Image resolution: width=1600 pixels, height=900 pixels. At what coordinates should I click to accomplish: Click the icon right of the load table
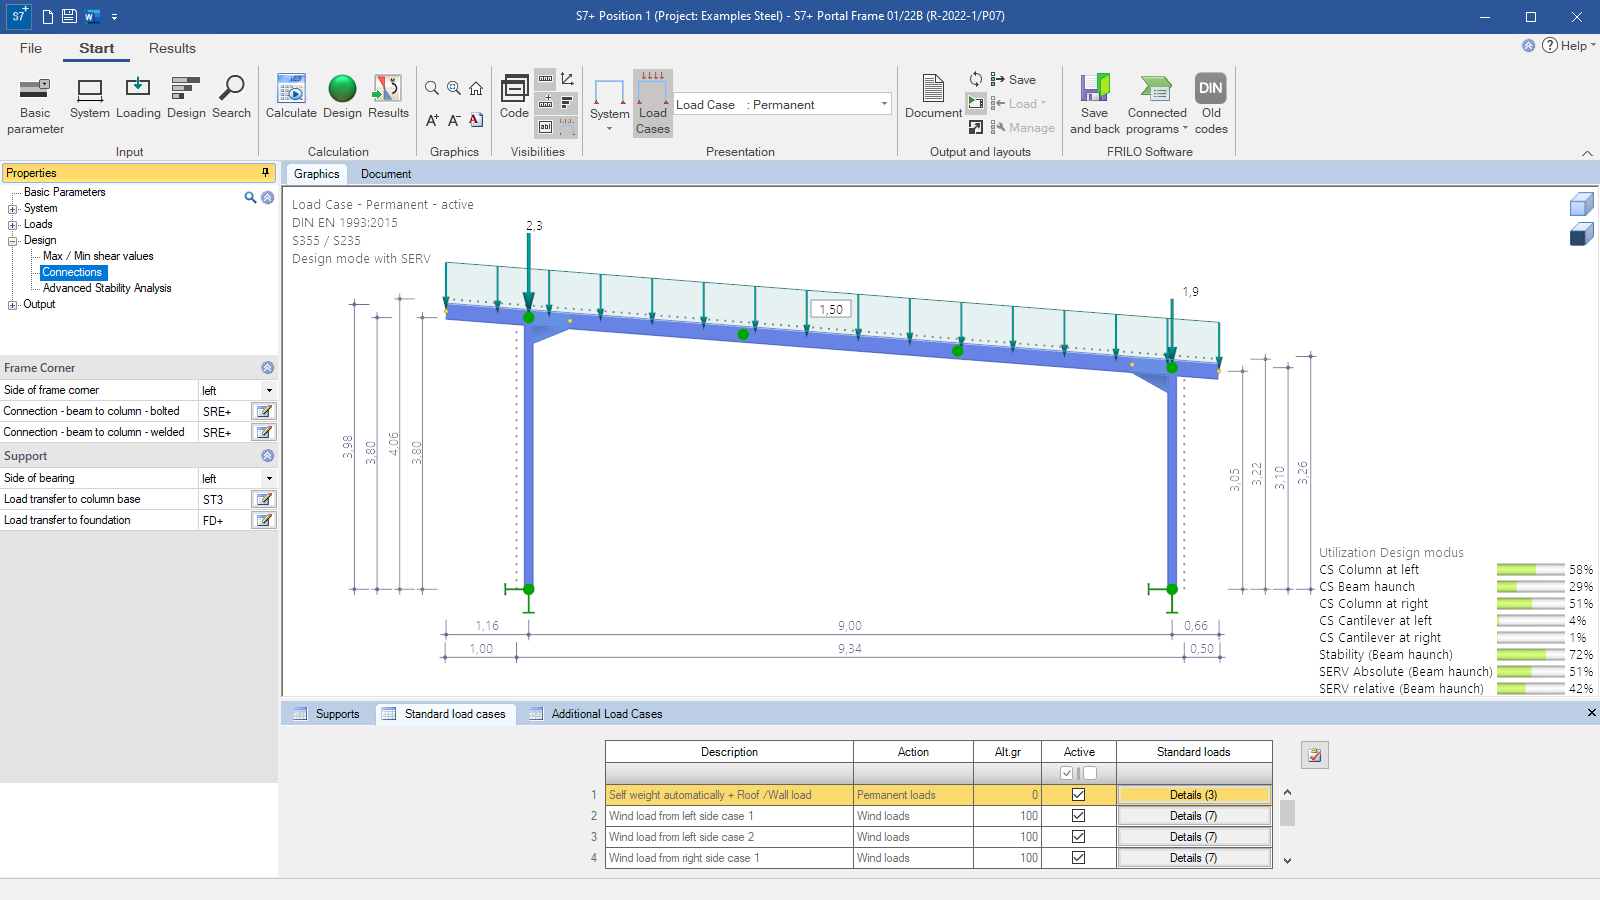[1314, 755]
